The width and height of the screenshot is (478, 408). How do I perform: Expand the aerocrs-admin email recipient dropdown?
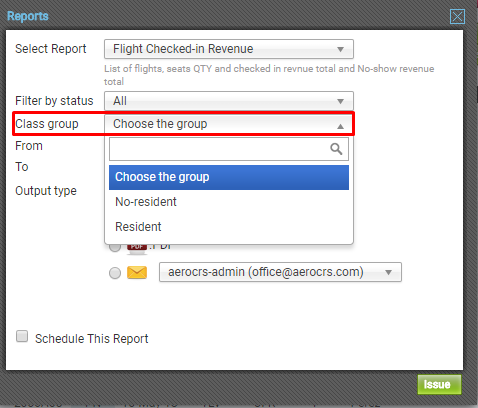(280, 272)
